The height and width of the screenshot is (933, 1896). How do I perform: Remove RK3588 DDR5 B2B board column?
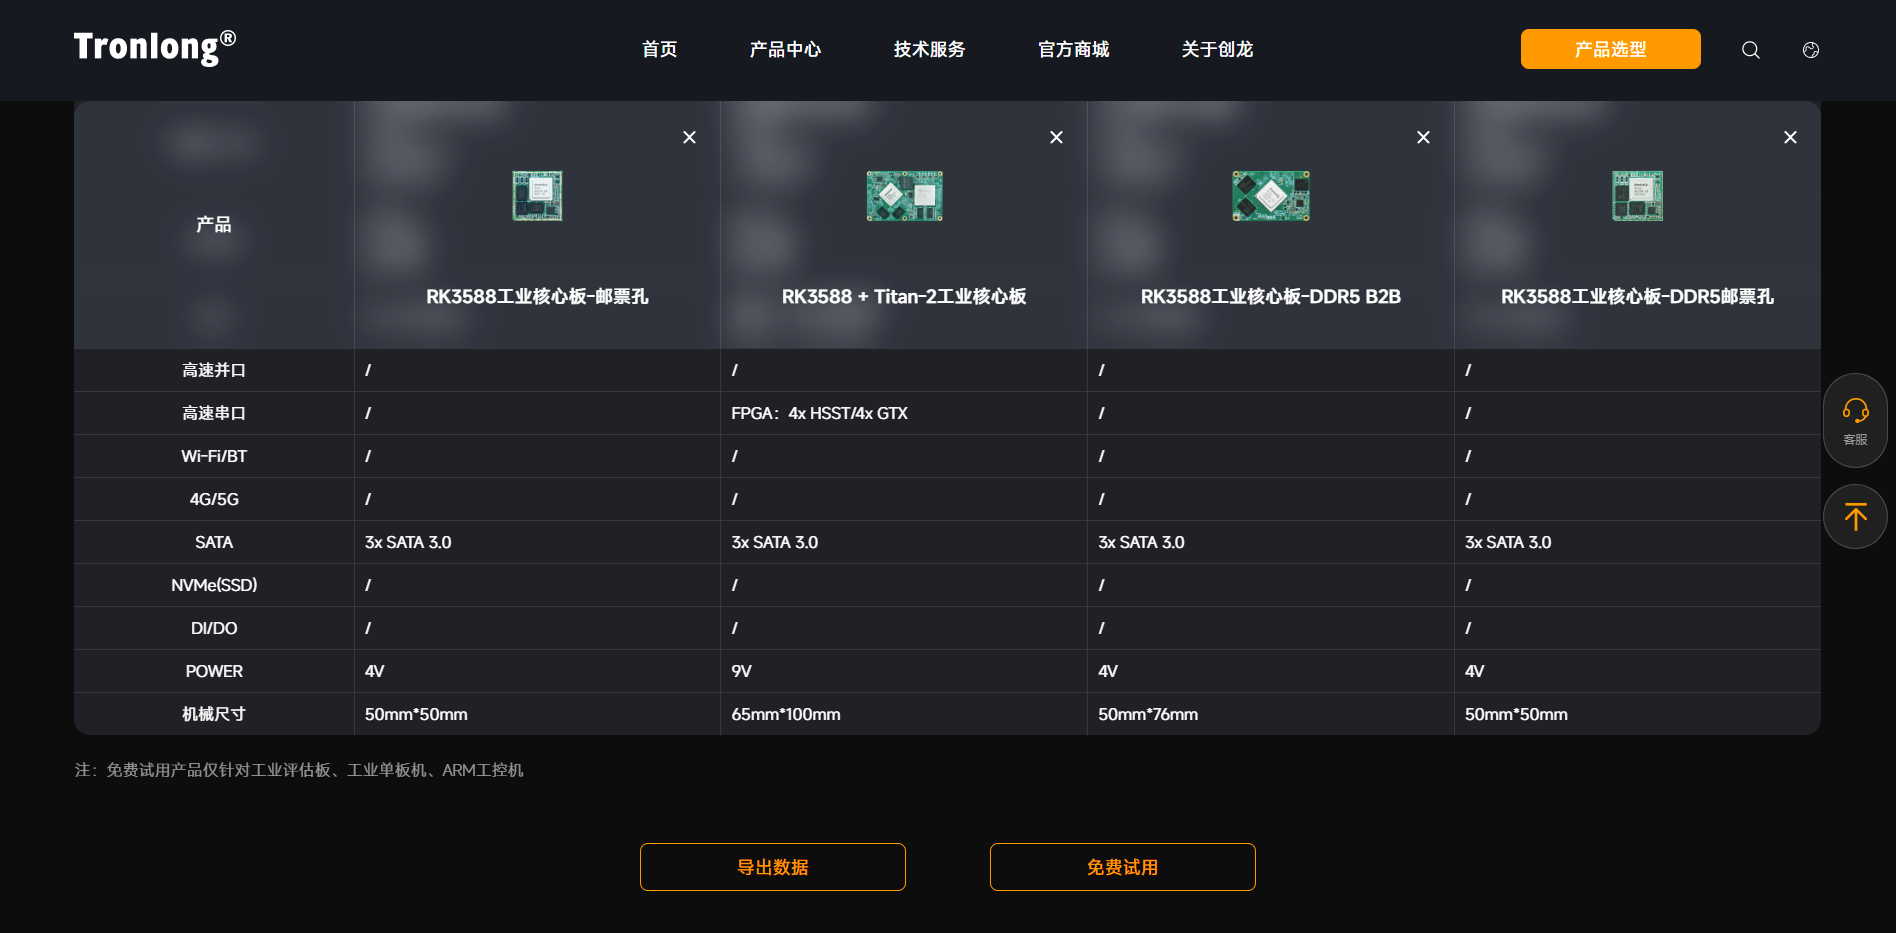point(1423,137)
